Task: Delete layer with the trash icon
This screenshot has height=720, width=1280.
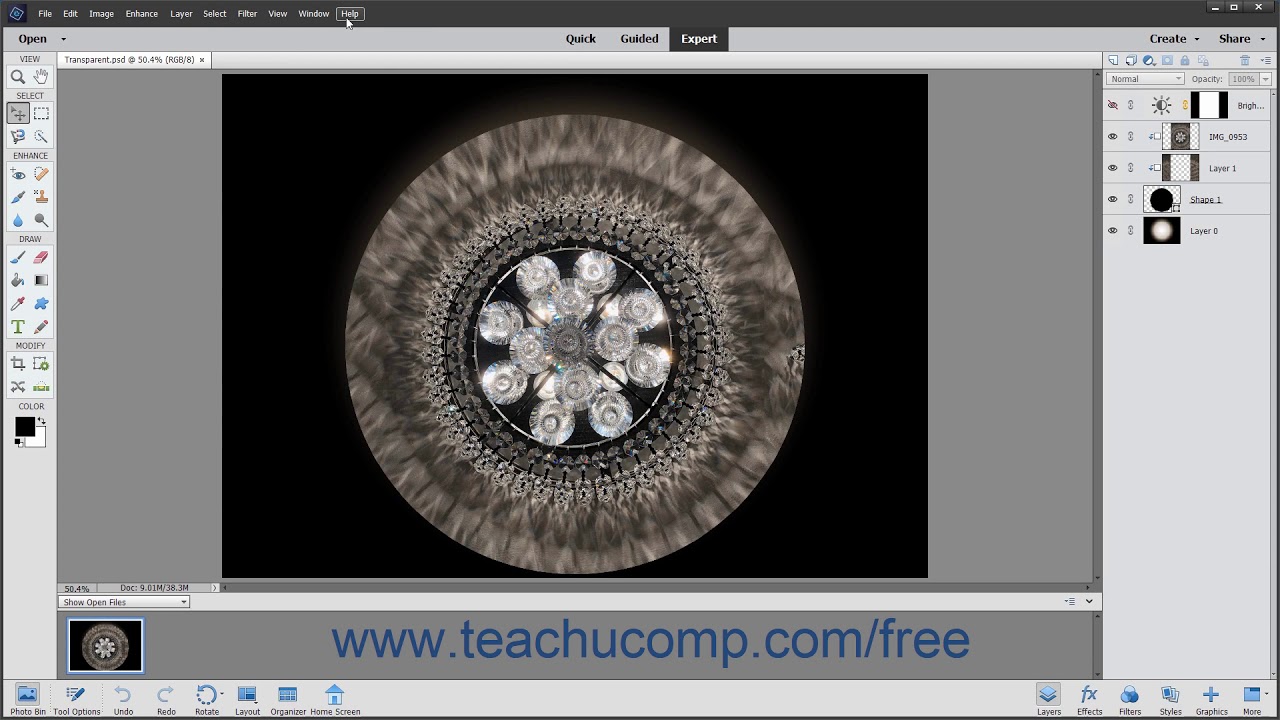Action: tap(1245, 61)
